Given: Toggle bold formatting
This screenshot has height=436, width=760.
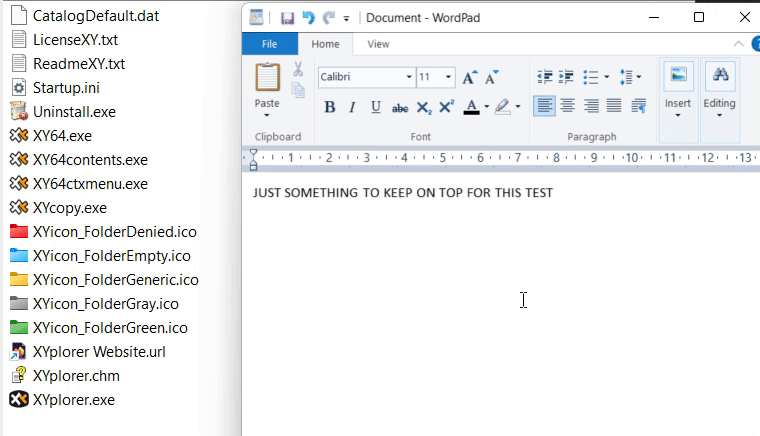Looking at the screenshot, I should coord(330,107).
